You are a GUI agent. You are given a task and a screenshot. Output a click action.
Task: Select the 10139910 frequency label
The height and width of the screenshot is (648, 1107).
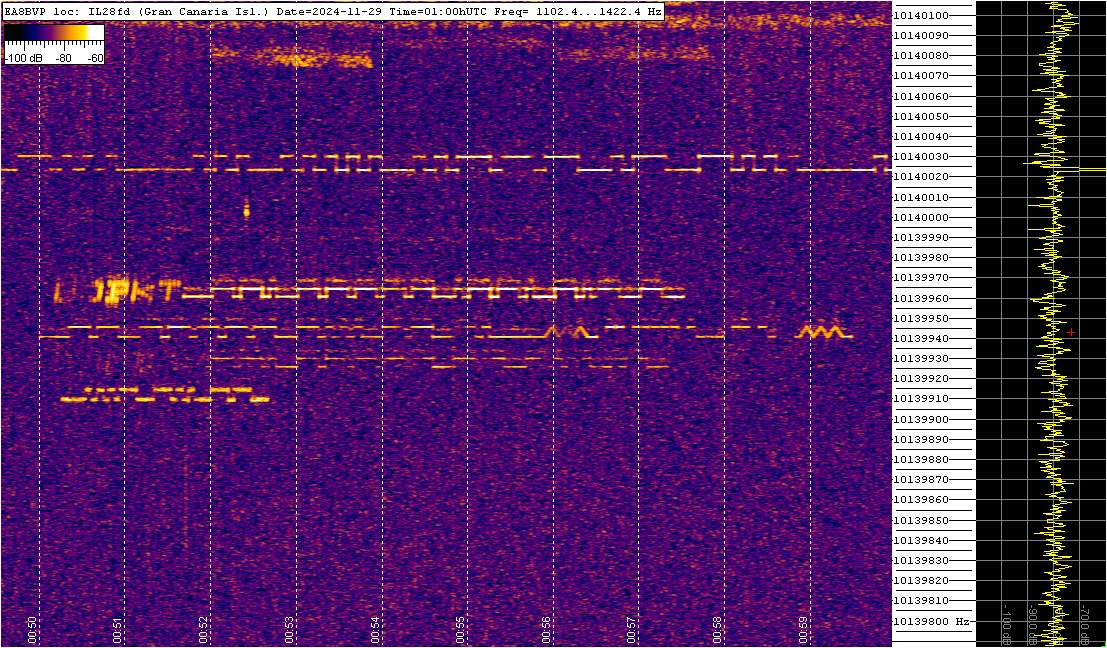(x=919, y=399)
